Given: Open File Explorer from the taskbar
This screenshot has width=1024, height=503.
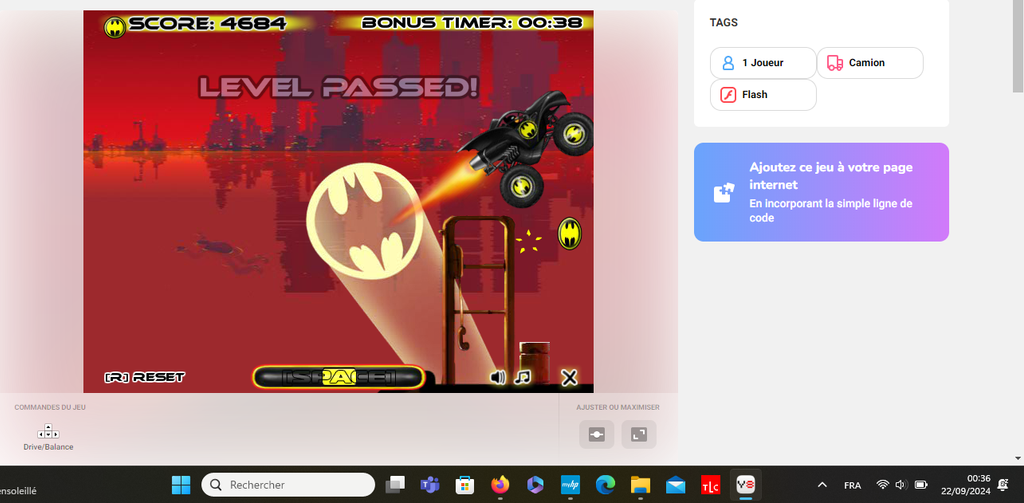Looking at the screenshot, I should [641, 485].
